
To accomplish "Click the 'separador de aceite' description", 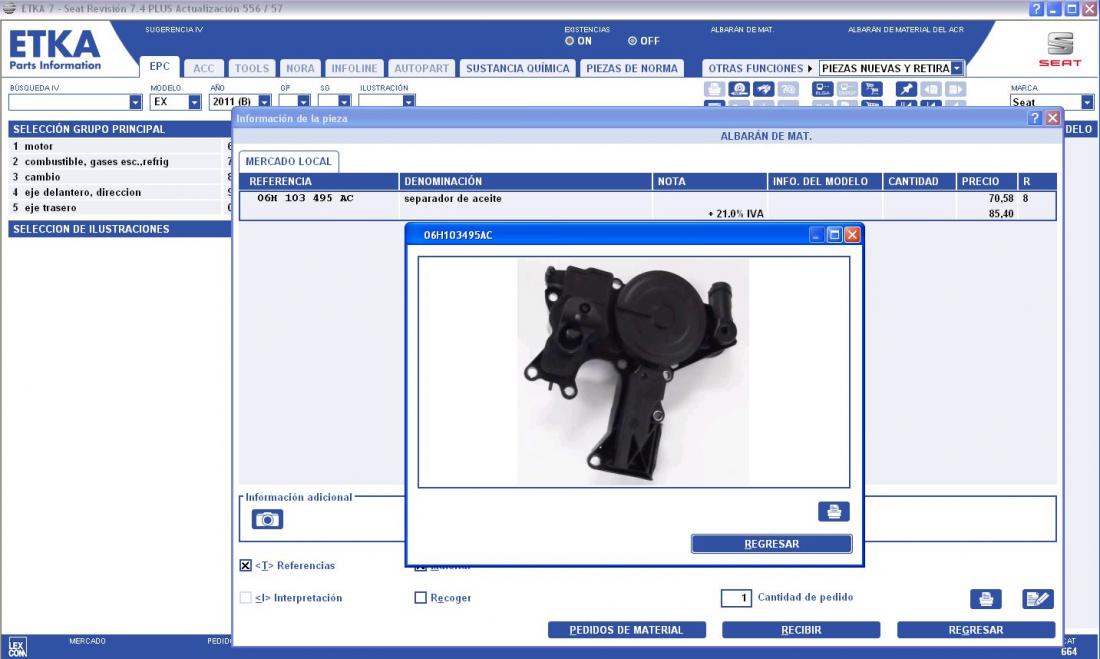I will tap(452, 199).
